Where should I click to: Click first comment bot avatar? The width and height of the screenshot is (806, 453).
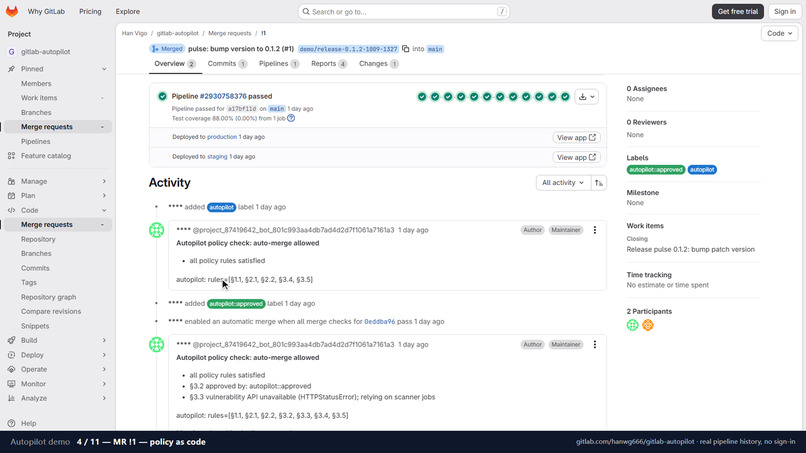tap(157, 230)
